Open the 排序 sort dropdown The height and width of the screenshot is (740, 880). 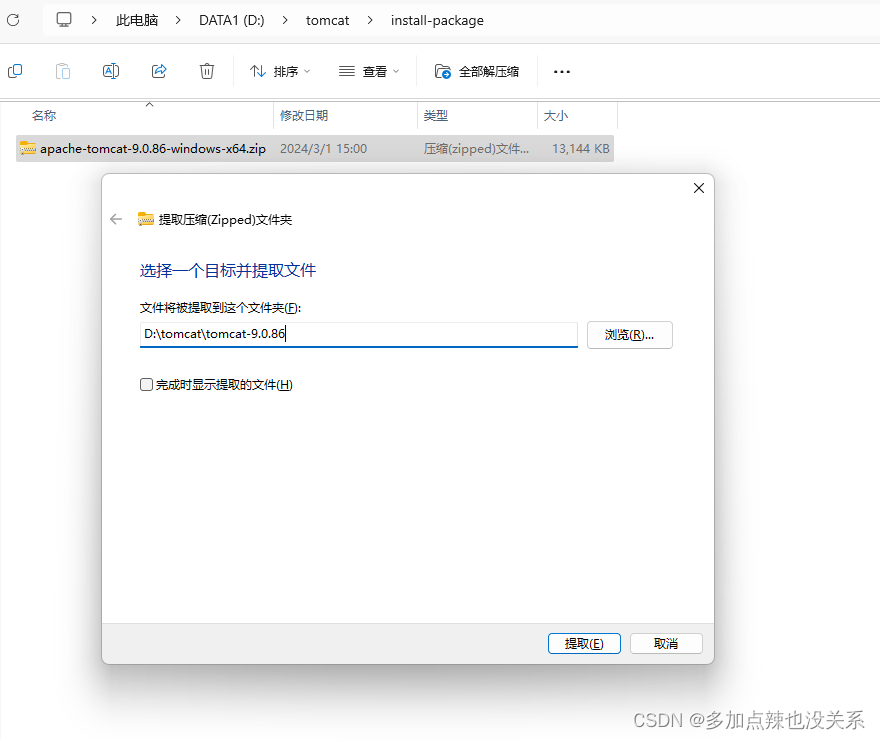(x=279, y=71)
